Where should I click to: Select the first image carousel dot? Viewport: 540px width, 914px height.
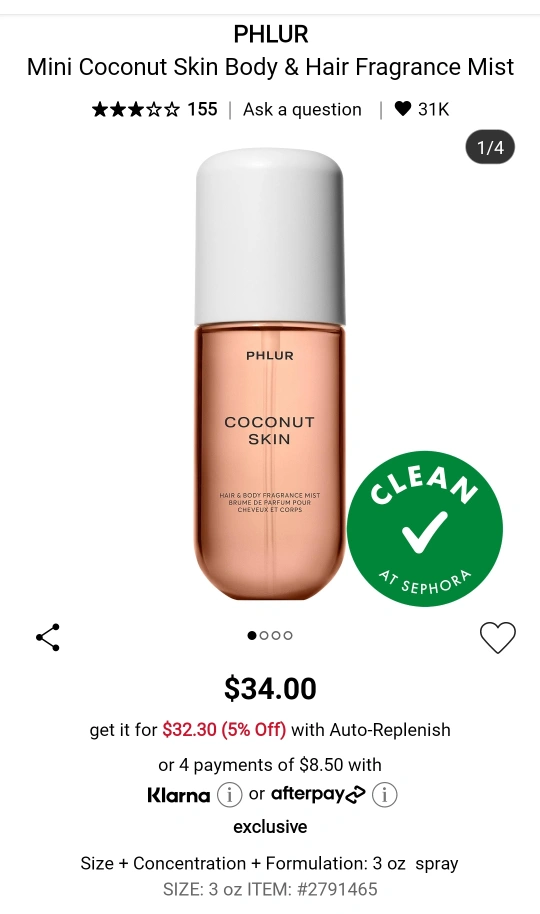[x=252, y=635]
